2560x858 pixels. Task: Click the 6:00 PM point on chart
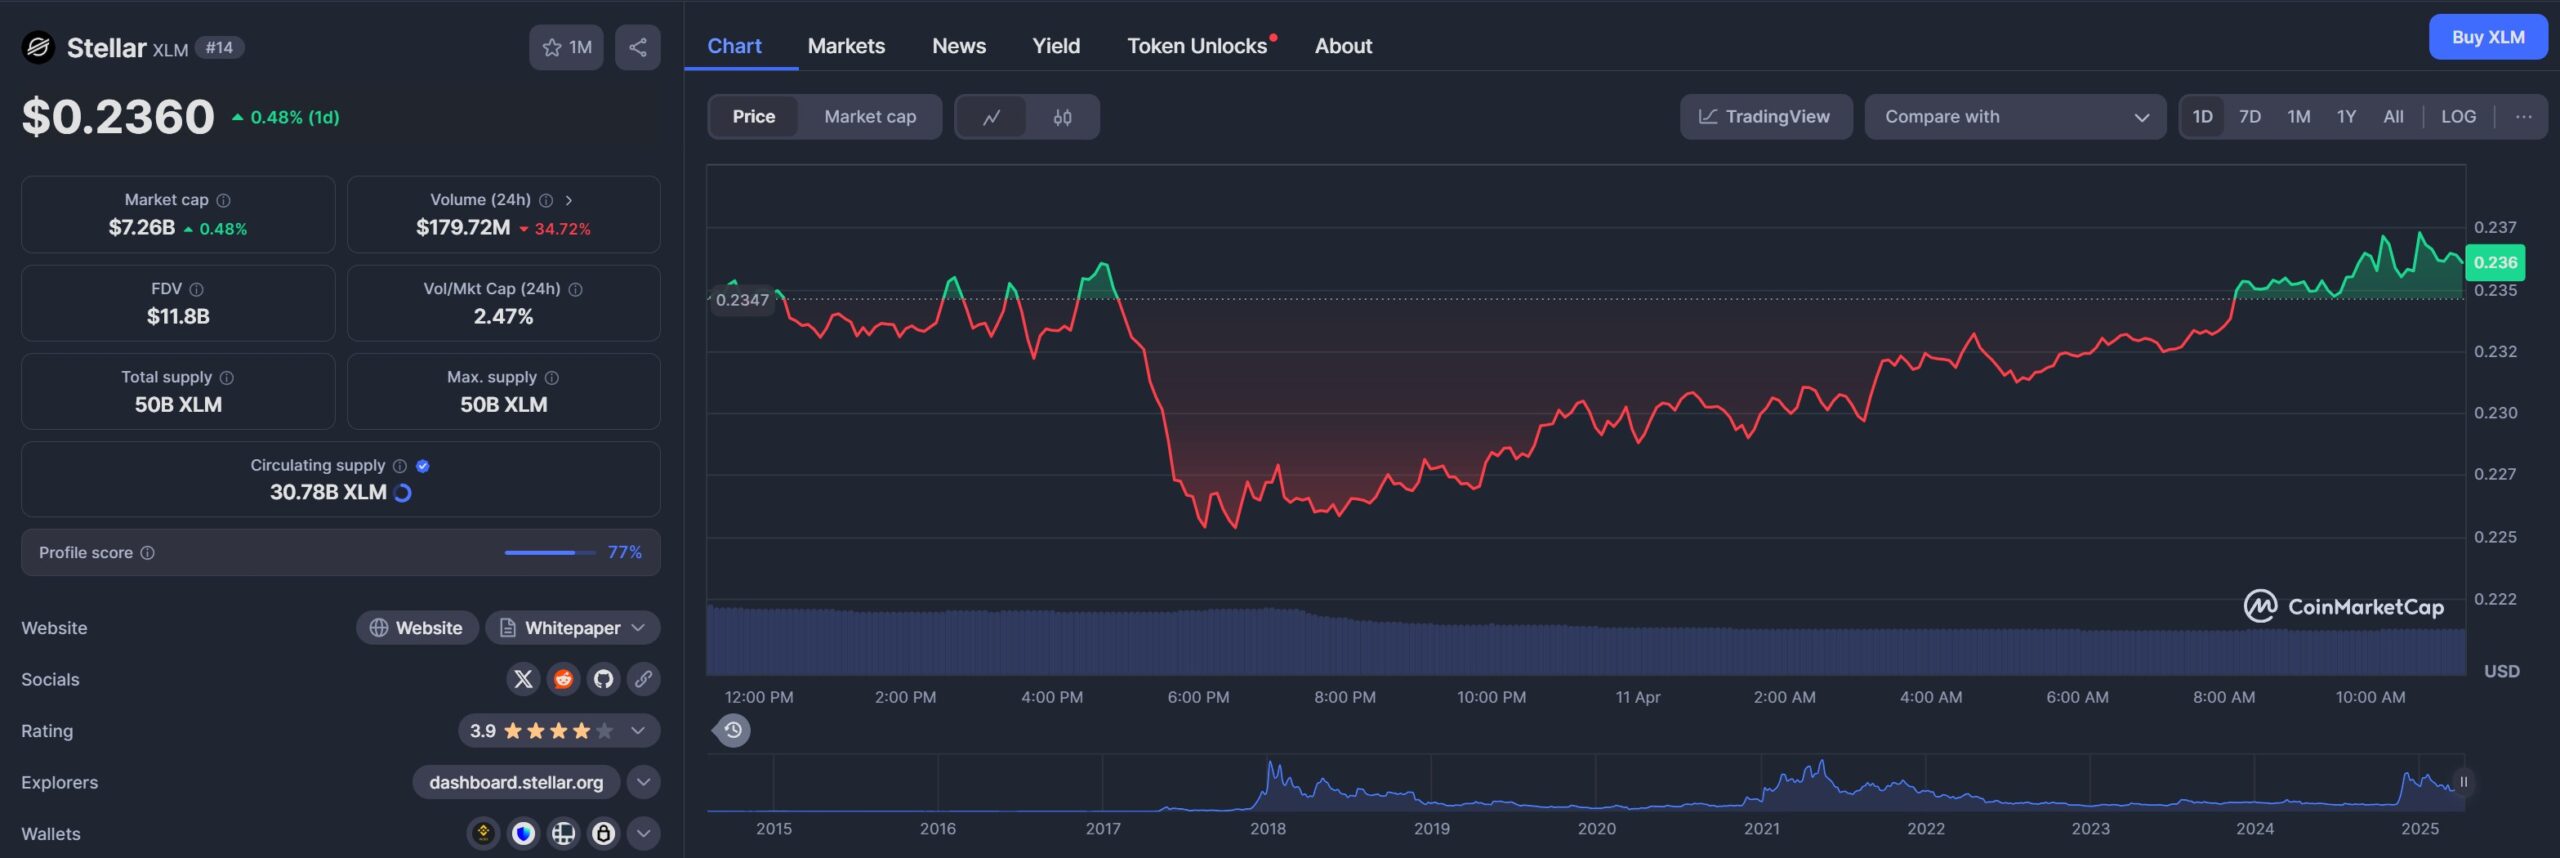(1198, 697)
